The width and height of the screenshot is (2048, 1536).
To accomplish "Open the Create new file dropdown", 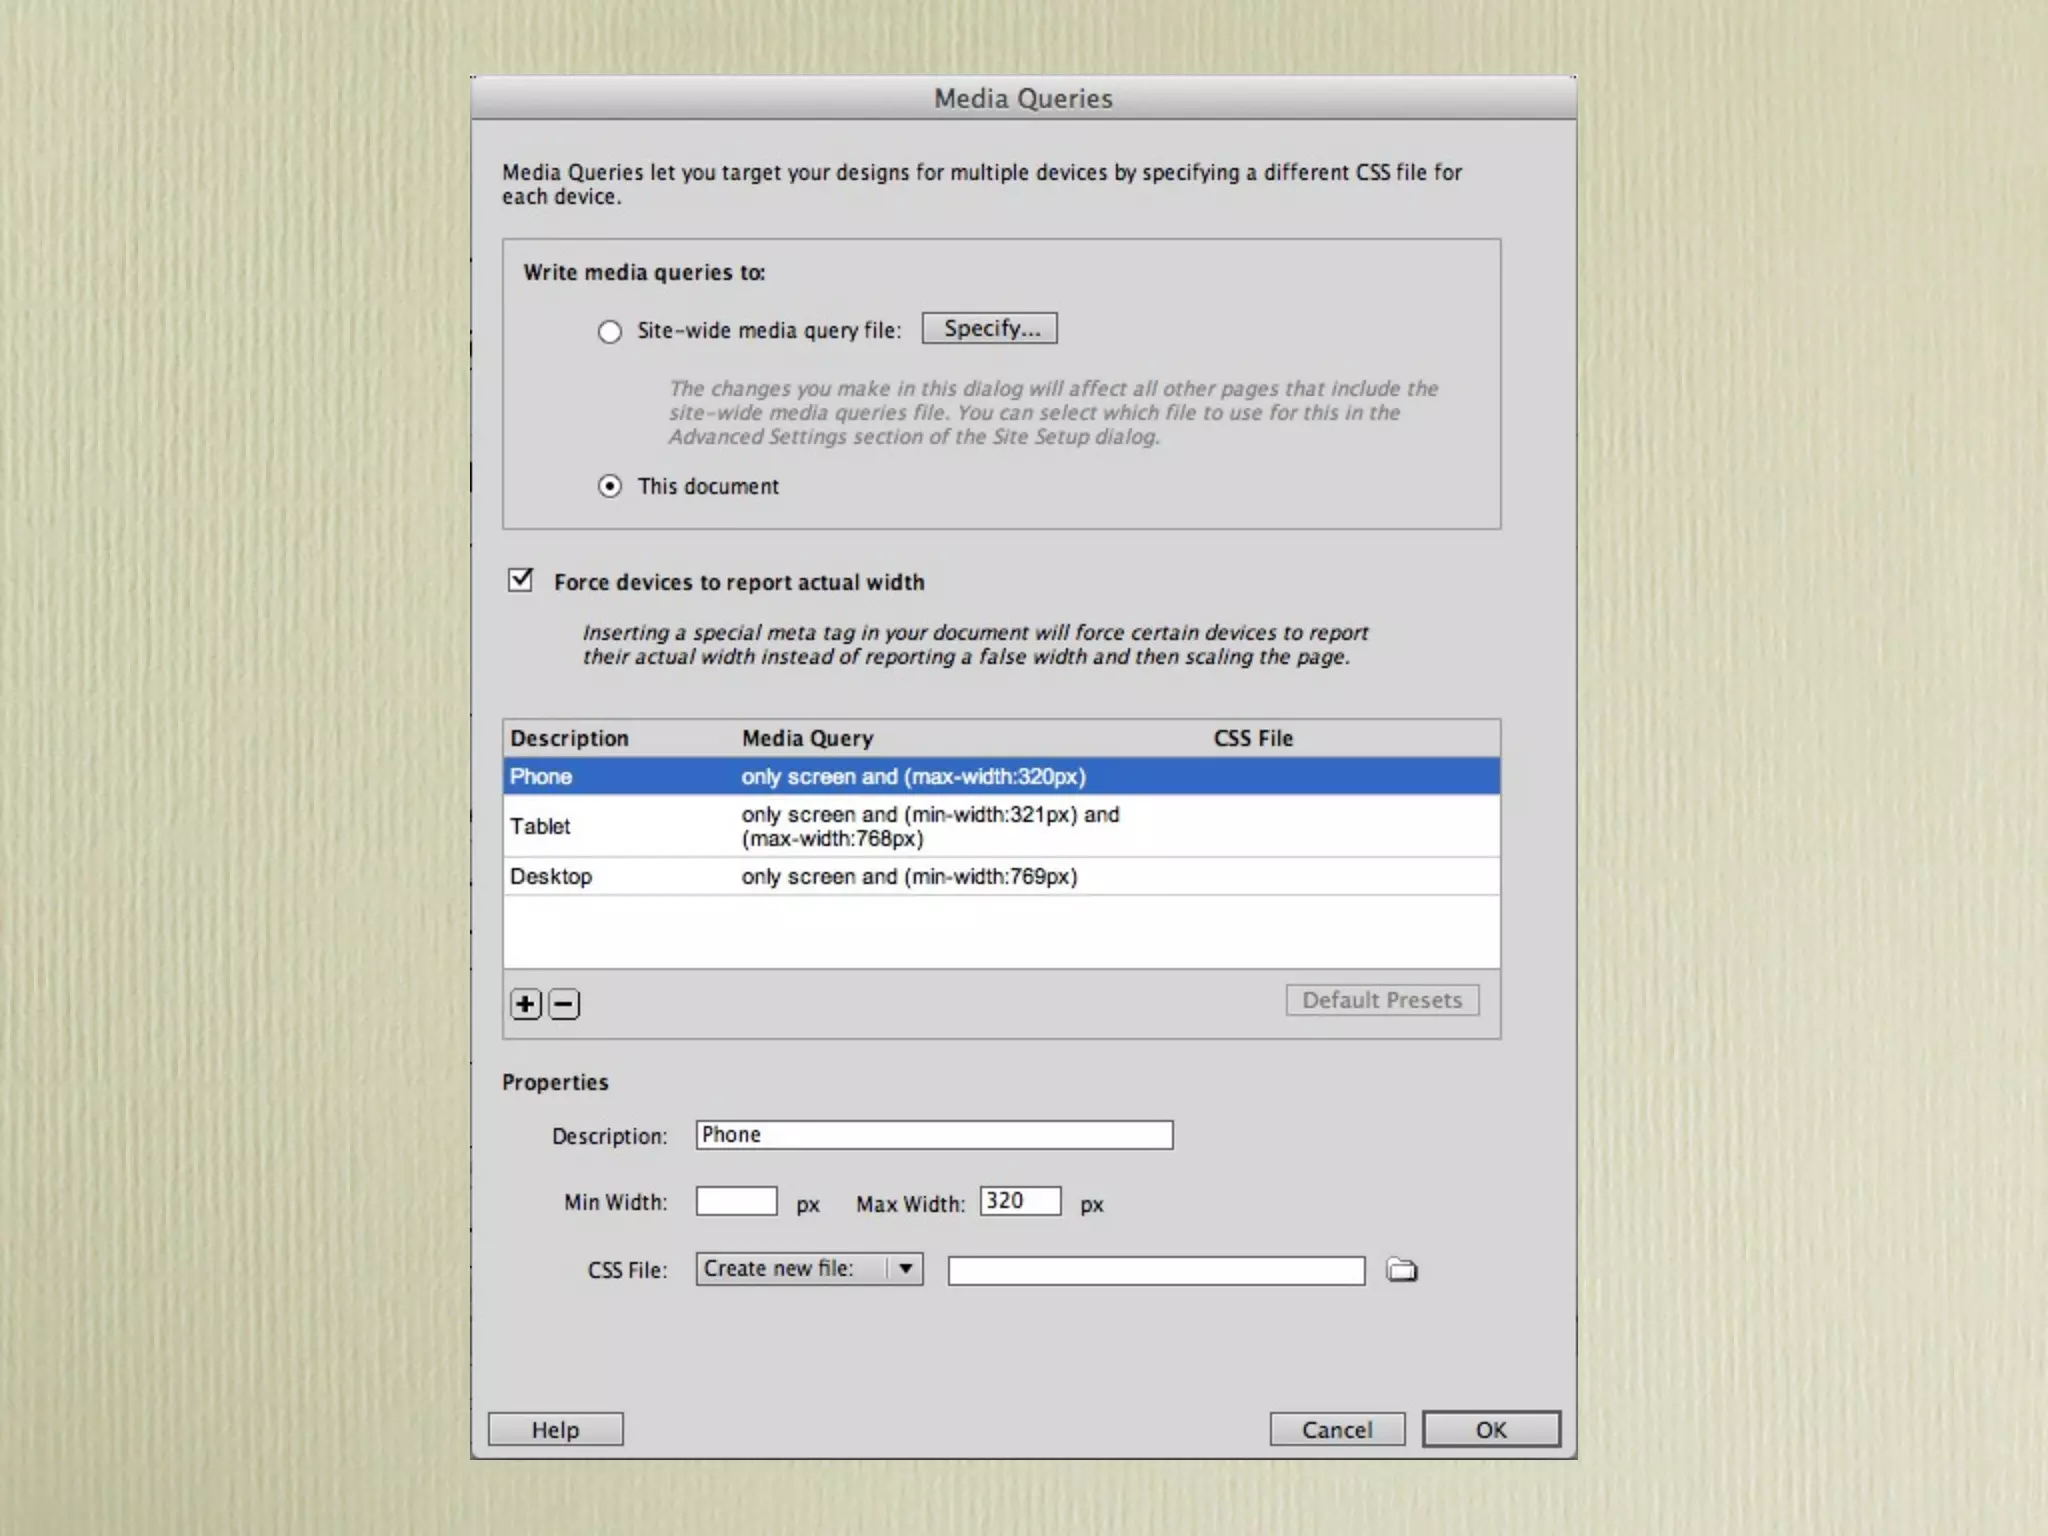I will point(809,1269).
